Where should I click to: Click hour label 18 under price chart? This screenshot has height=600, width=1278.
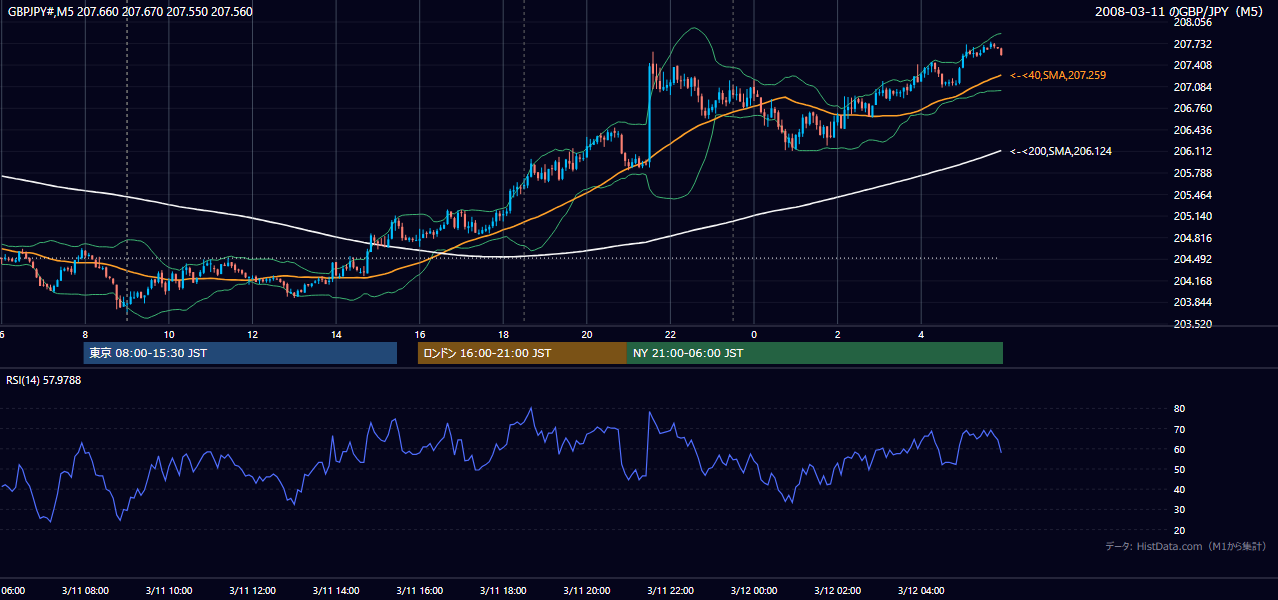click(503, 334)
